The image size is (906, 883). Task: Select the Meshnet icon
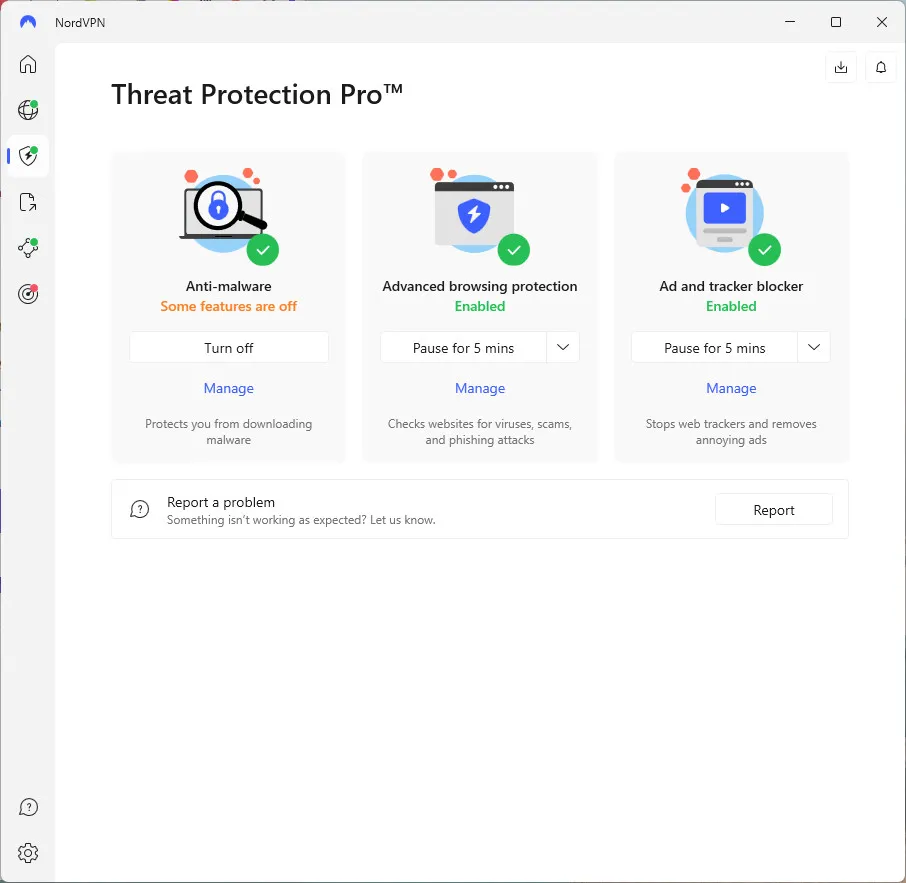point(27,248)
